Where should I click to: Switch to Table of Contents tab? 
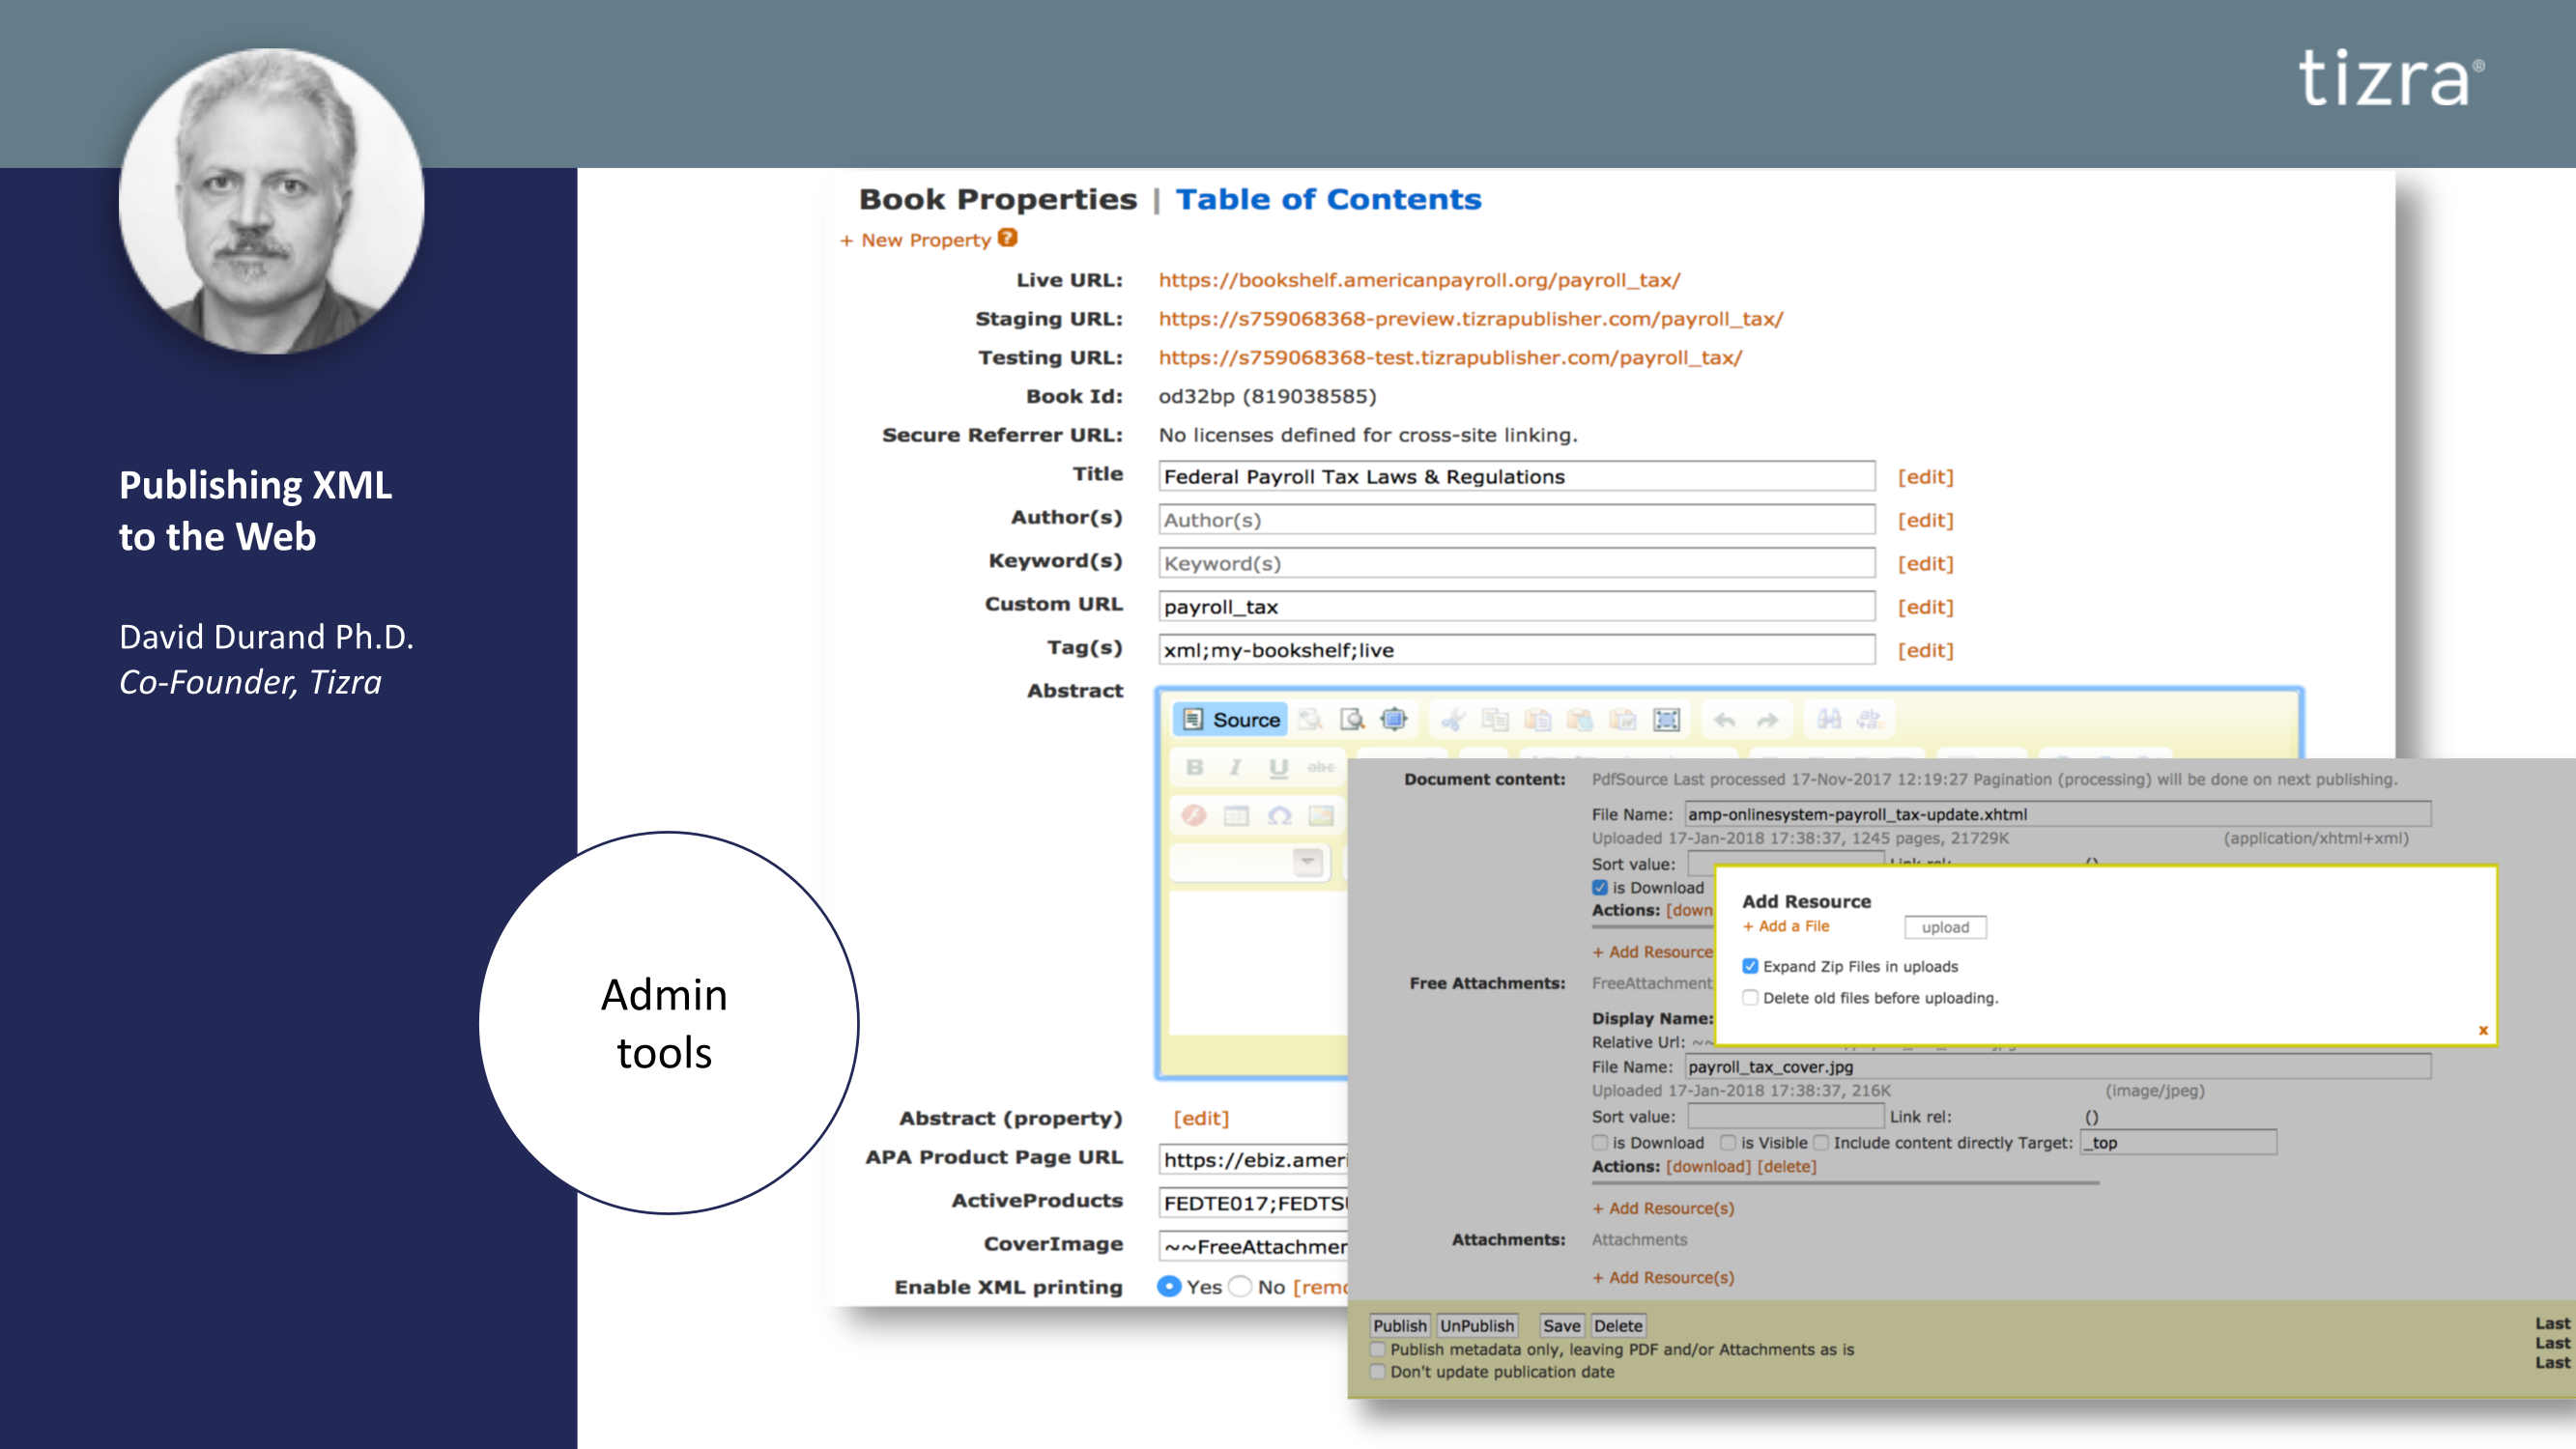[x=1328, y=199]
